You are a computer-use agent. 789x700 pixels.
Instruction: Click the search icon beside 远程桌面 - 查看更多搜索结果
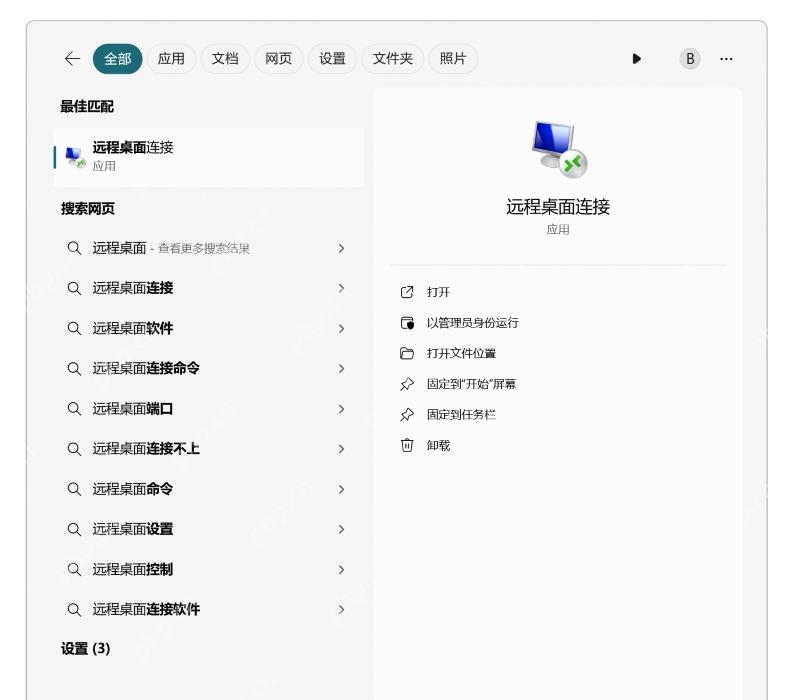click(x=74, y=248)
